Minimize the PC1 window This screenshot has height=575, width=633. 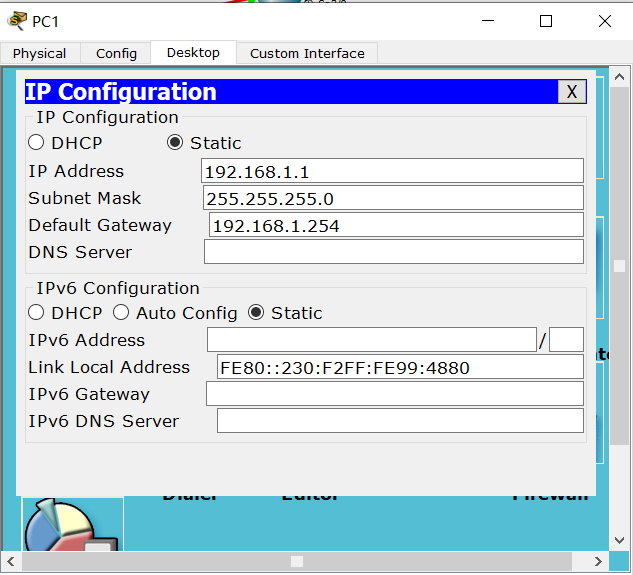click(488, 21)
